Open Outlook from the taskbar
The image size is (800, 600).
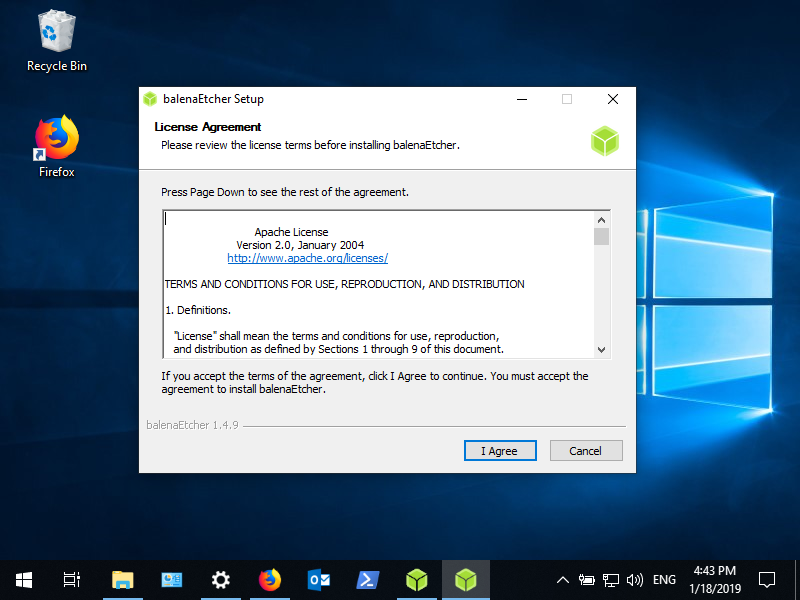pyautogui.click(x=319, y=580)
